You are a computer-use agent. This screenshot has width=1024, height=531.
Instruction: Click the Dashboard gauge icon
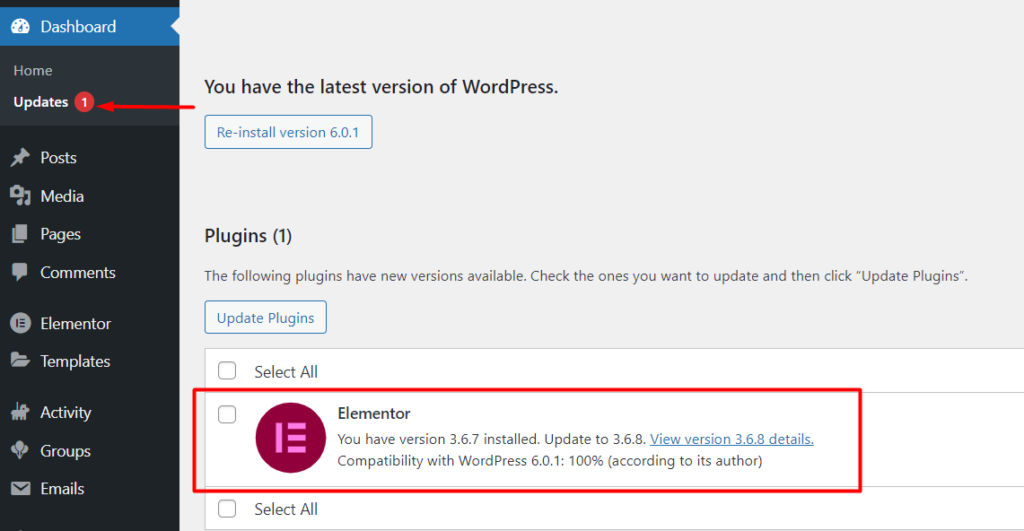(20, 26)
